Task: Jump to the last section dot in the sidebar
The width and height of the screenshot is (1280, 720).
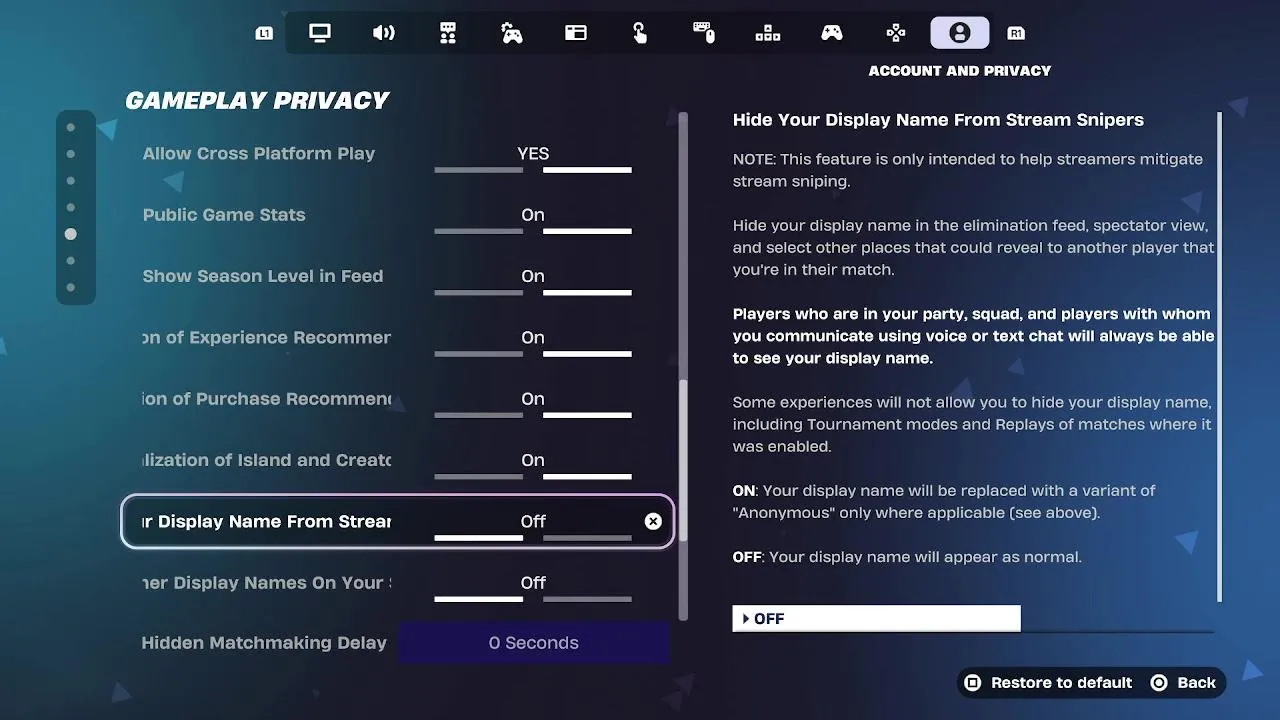Action: coord(70,288)
